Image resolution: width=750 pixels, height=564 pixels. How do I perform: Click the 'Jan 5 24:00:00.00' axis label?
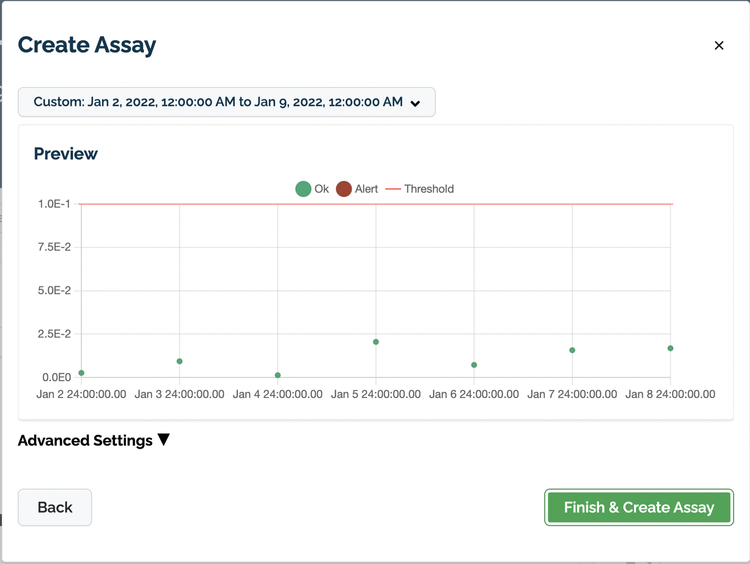click(376, 394)
